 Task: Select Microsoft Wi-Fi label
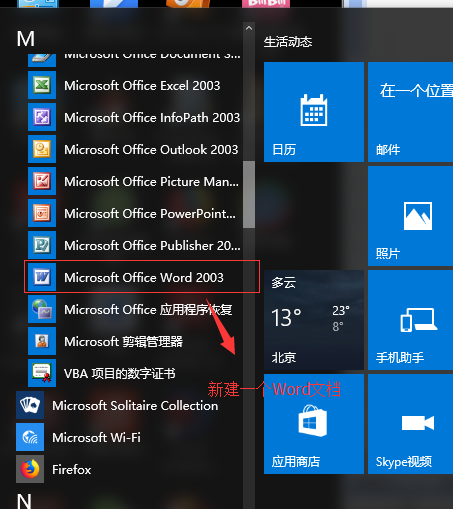click(96, 438)
